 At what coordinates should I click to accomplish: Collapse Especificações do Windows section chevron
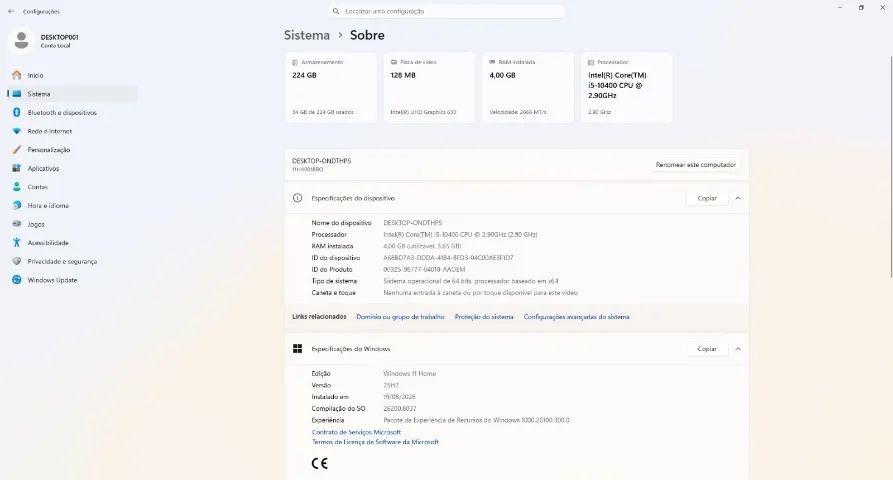pyautogui.click(x=738, y=348)
